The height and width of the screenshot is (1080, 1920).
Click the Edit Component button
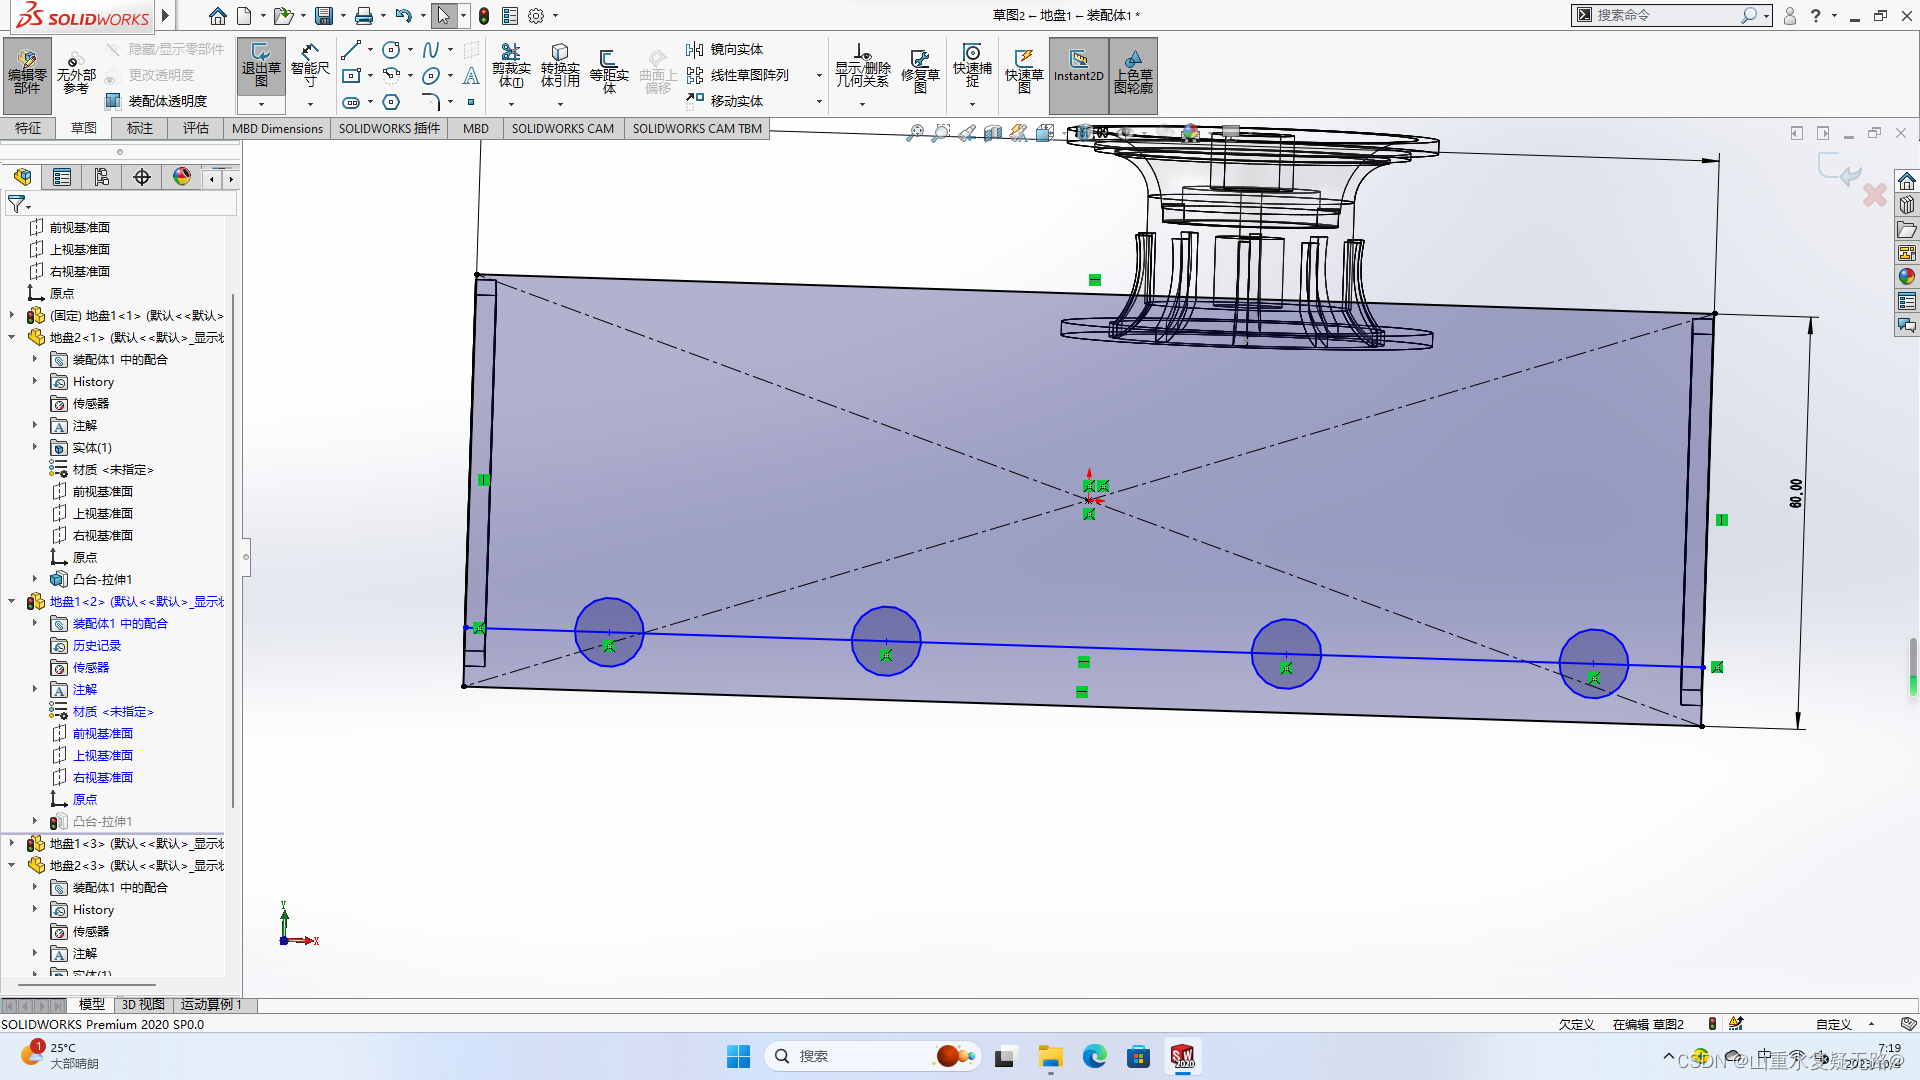(28, 75)
